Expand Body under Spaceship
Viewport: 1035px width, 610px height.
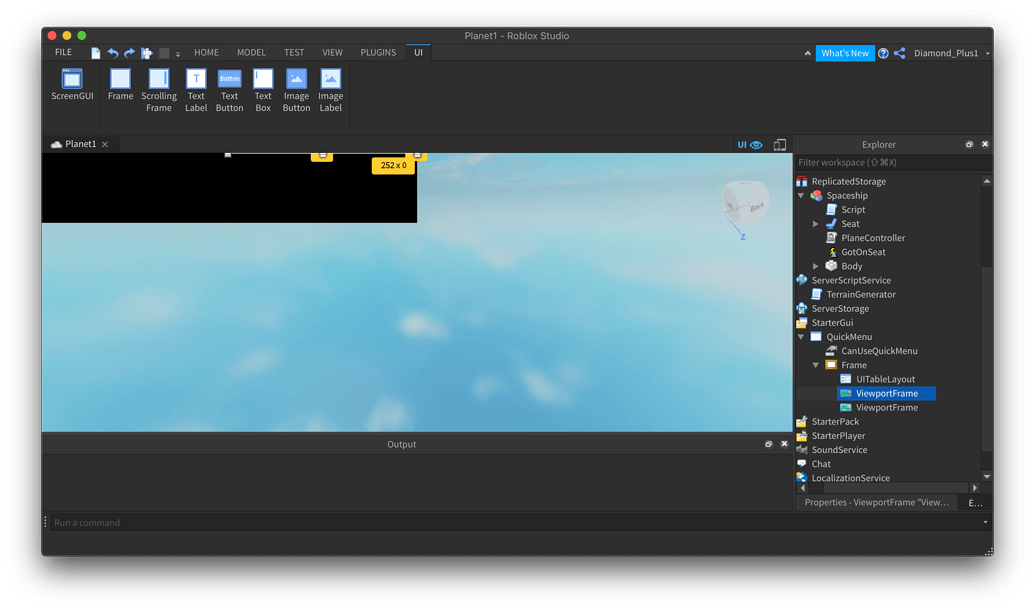816,266
